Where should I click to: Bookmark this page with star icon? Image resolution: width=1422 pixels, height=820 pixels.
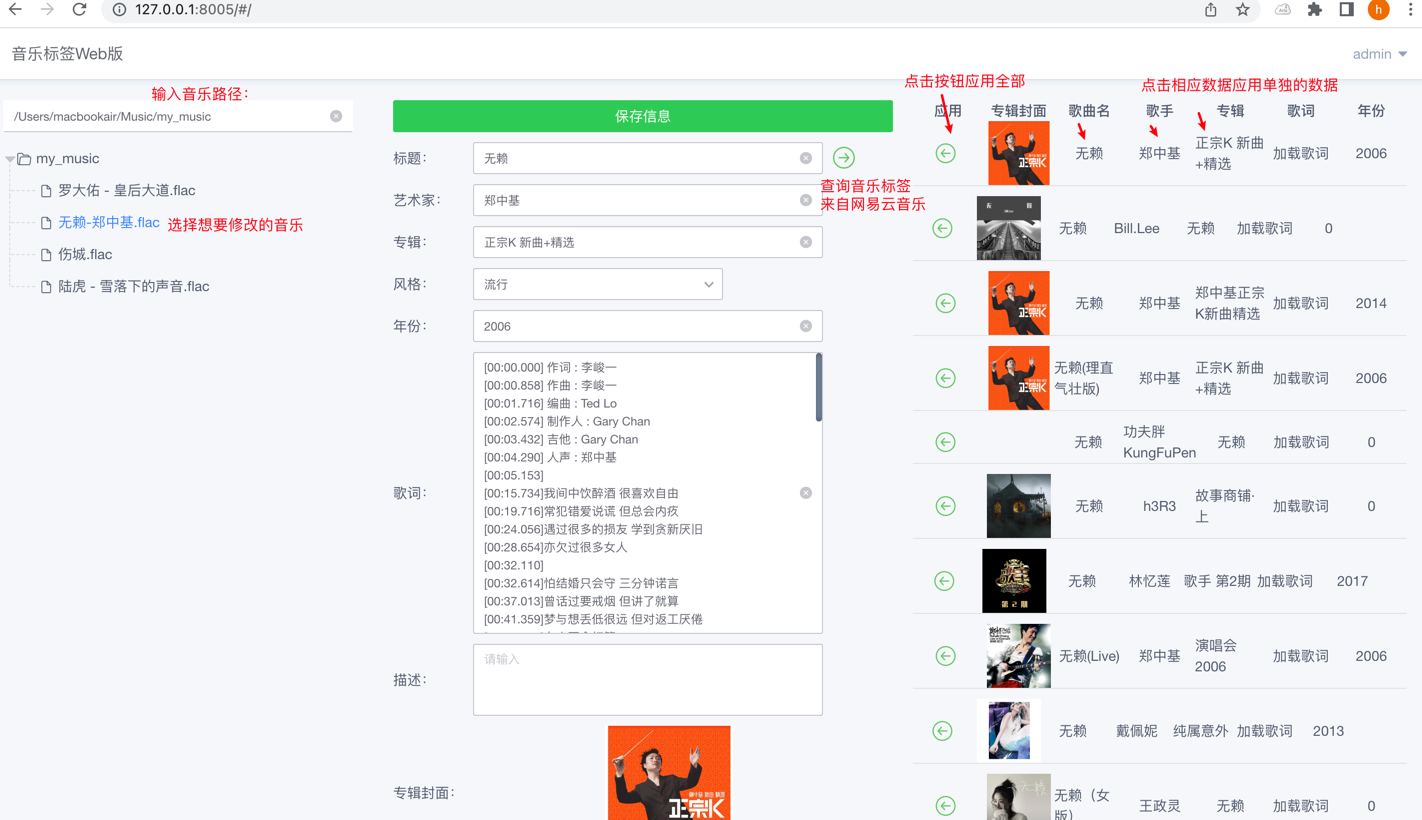pos(1243,10)
